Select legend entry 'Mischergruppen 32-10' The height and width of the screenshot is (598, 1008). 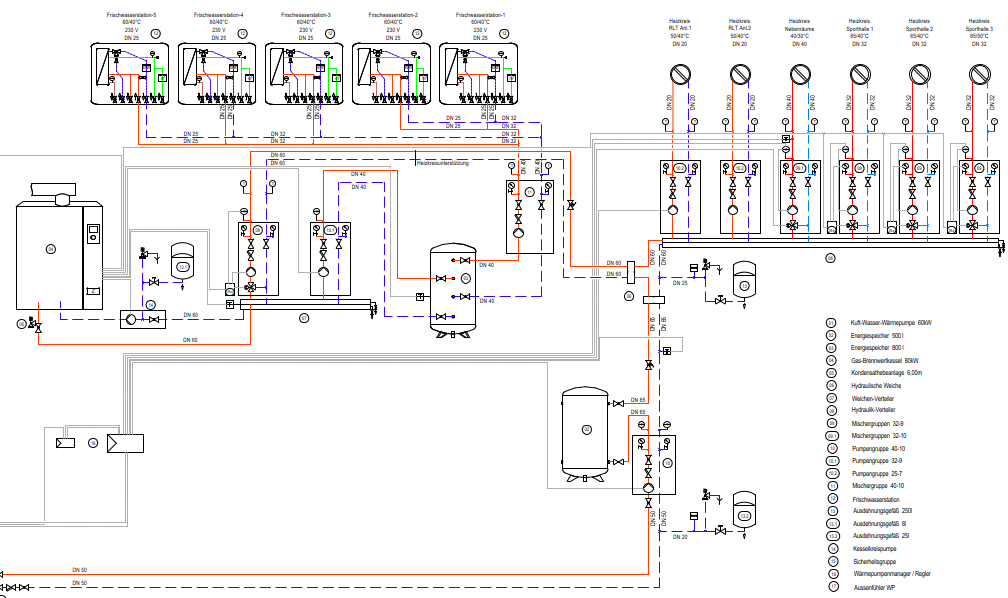878,436
